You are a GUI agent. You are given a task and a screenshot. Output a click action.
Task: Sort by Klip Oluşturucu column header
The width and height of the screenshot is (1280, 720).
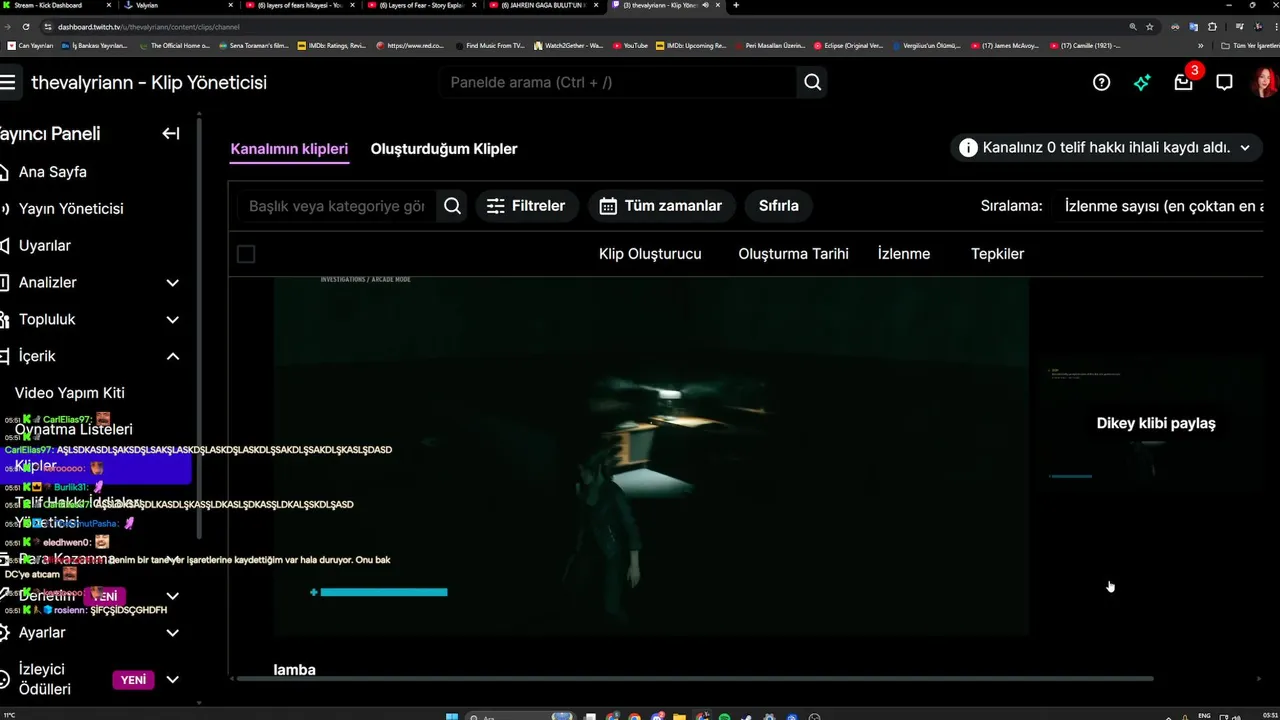650,254
